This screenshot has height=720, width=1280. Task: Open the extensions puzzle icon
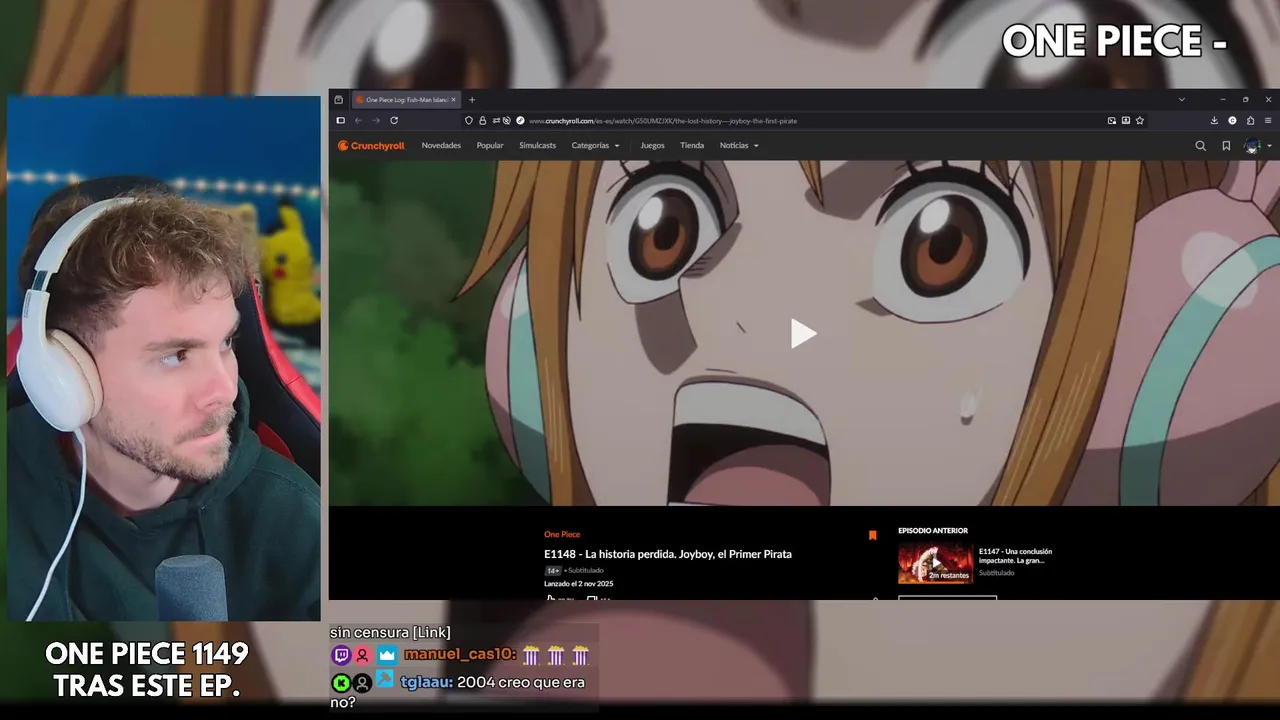click(1250, 121)
